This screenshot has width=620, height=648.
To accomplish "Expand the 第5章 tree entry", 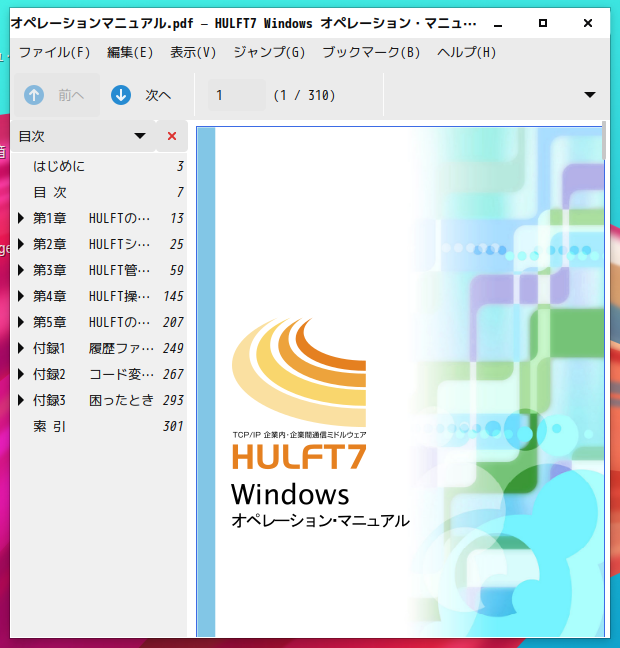I will point(20,322).
